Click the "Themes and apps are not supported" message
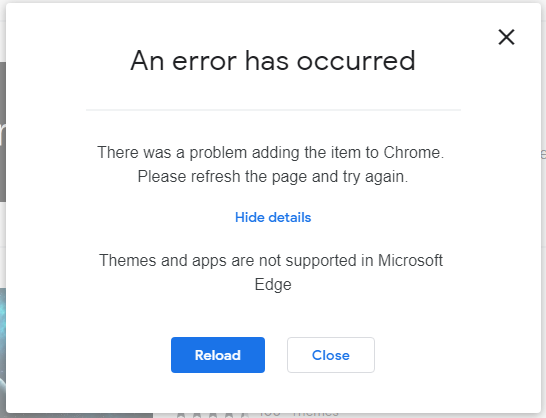 [x=227, y=261]
